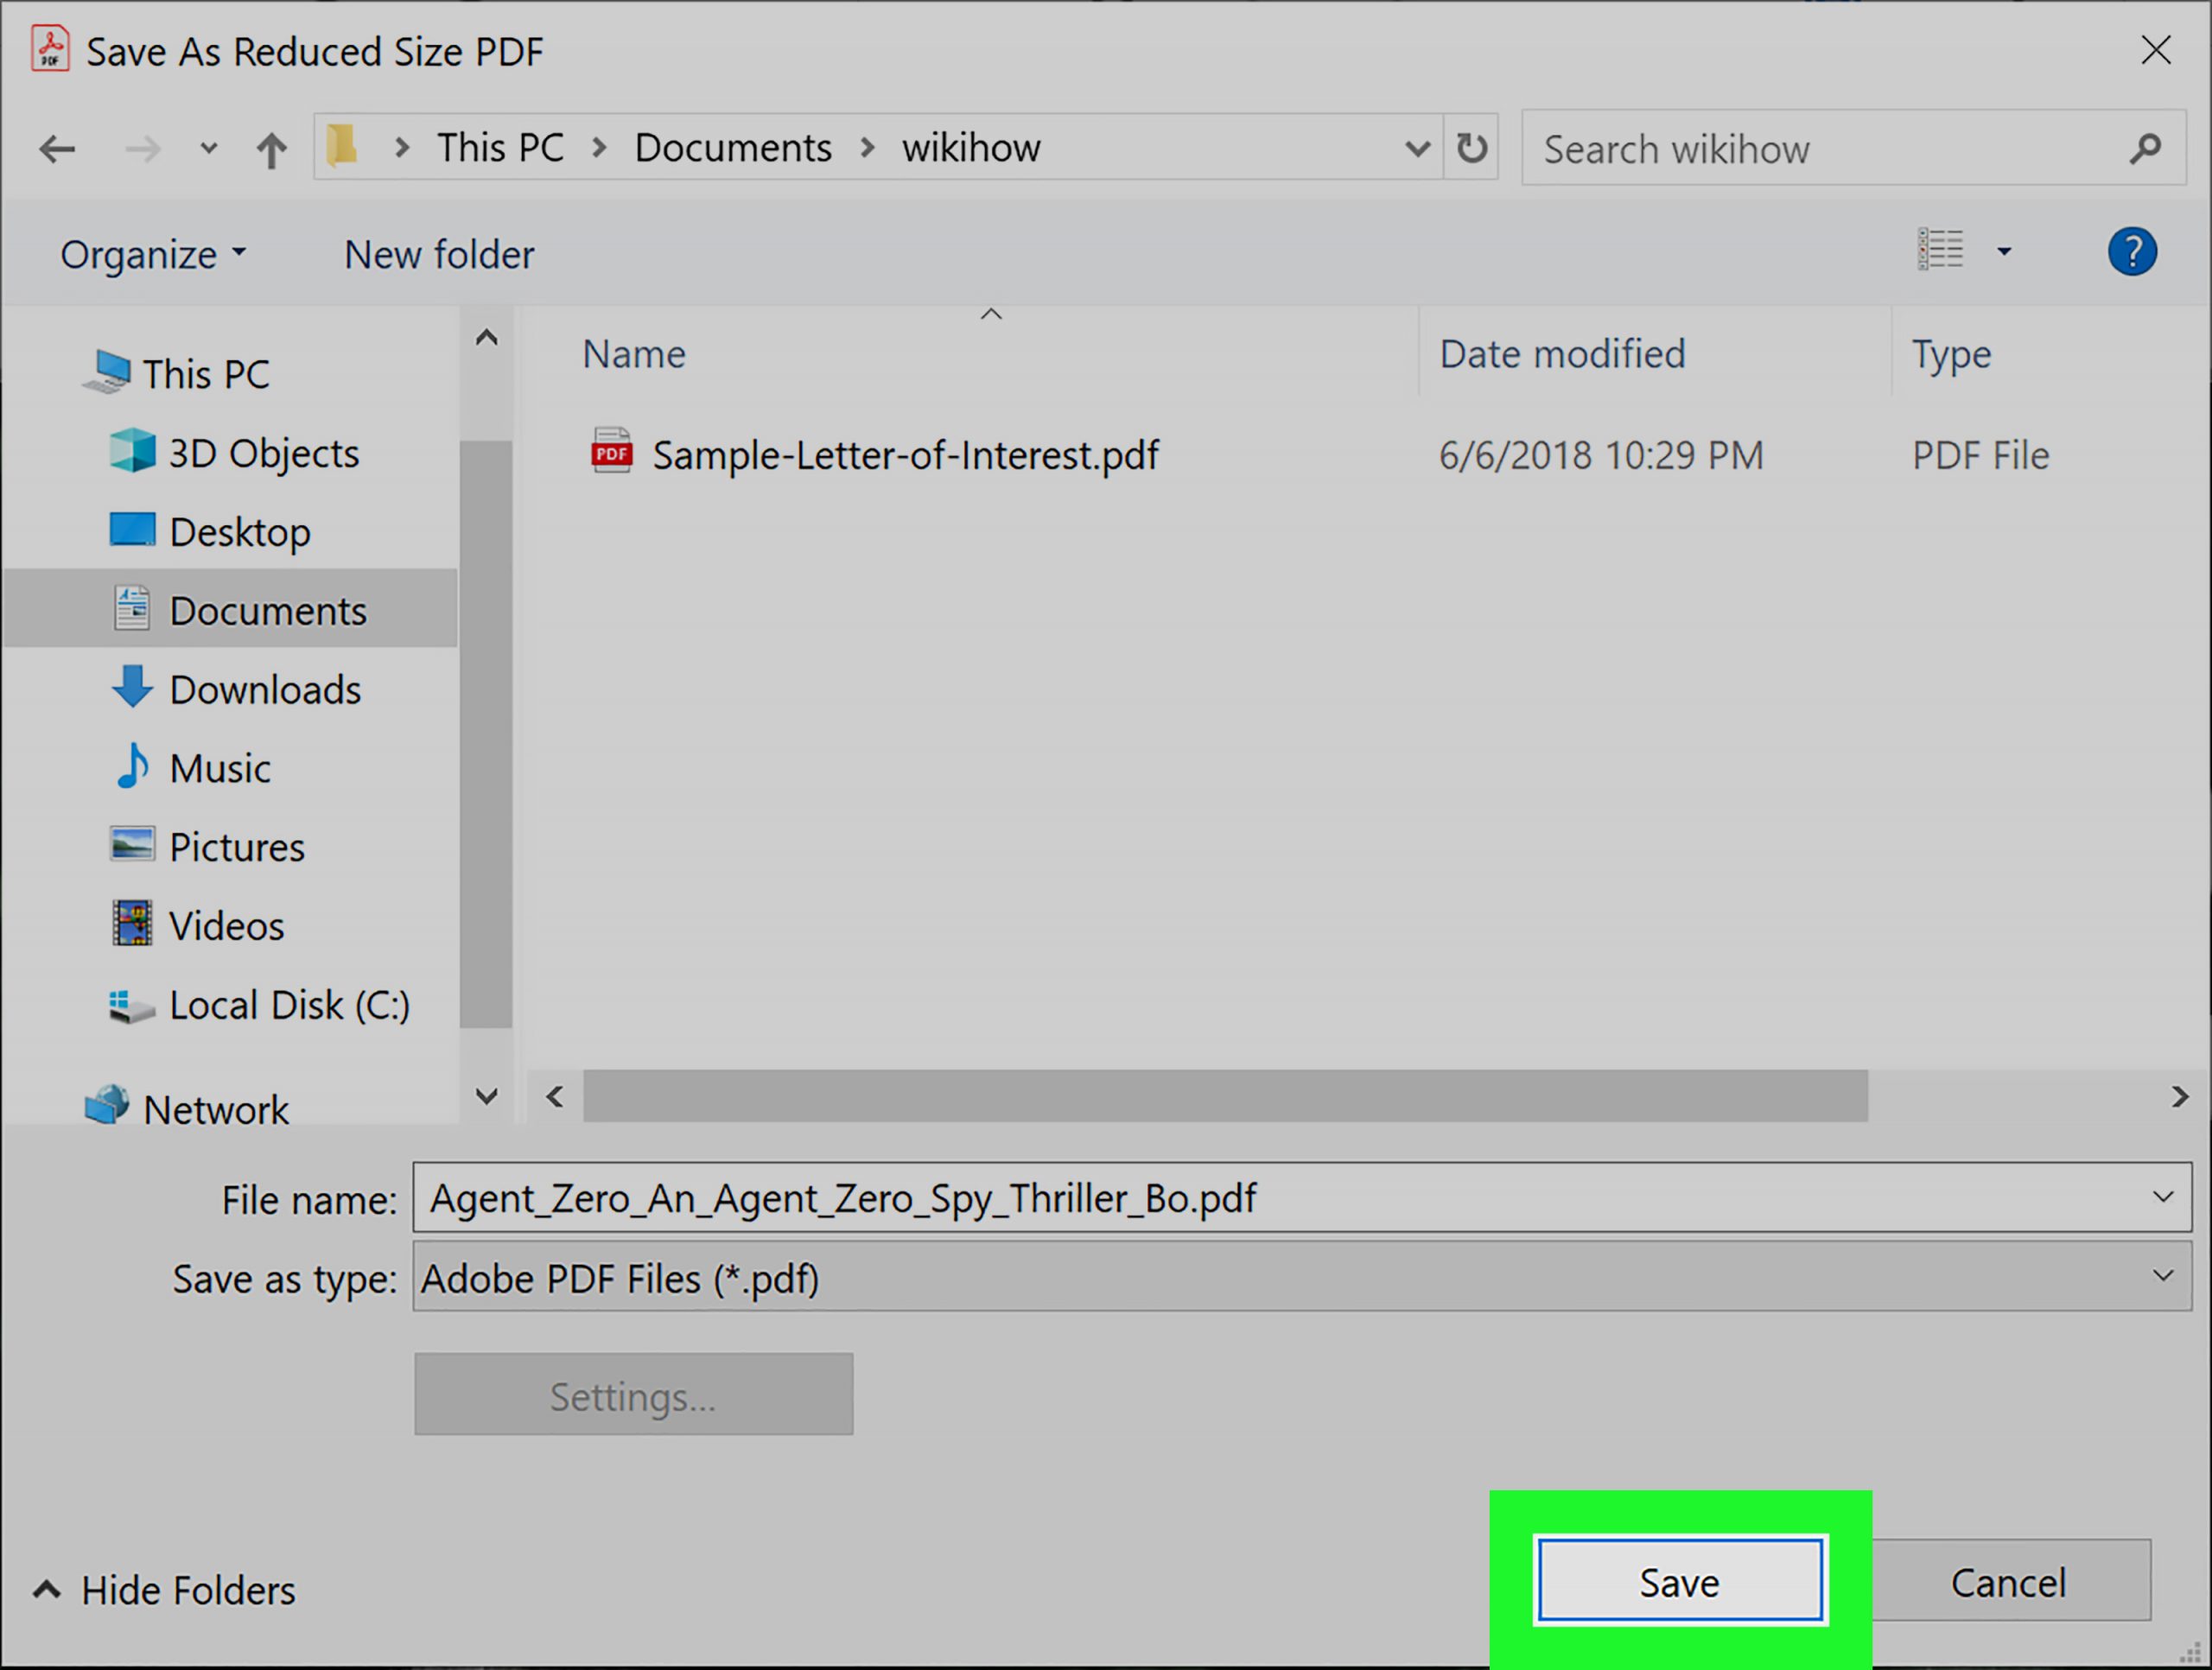Go up one folder level
Screen dimensions: 2212x1670
271,150
